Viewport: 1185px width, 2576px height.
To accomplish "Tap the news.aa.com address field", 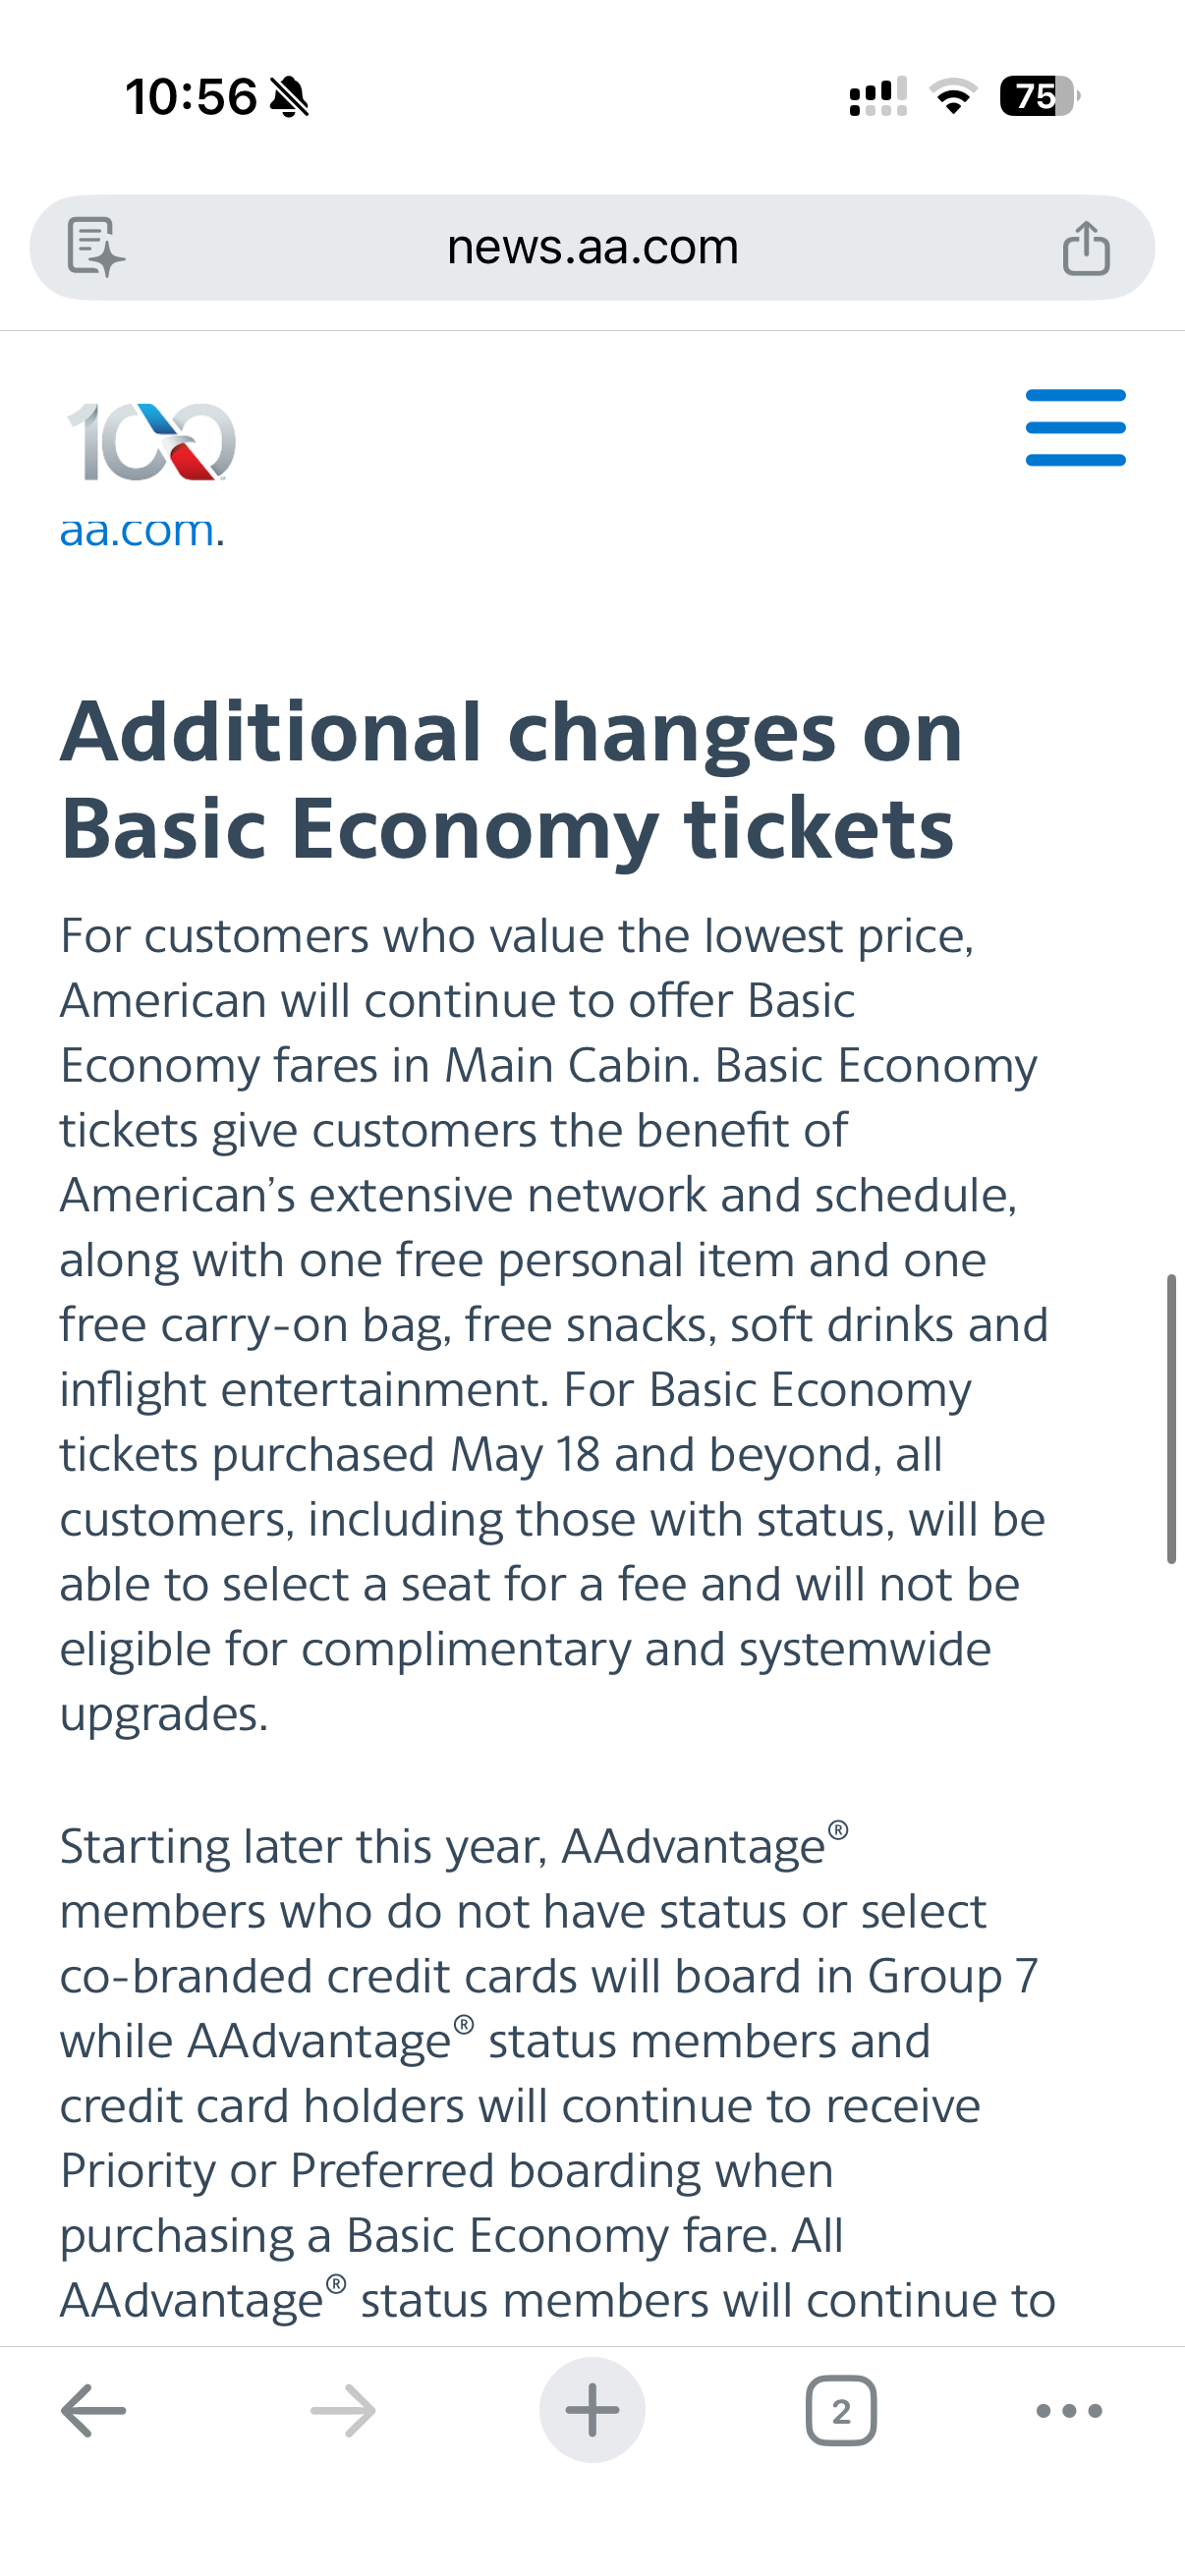I will 592,247.
